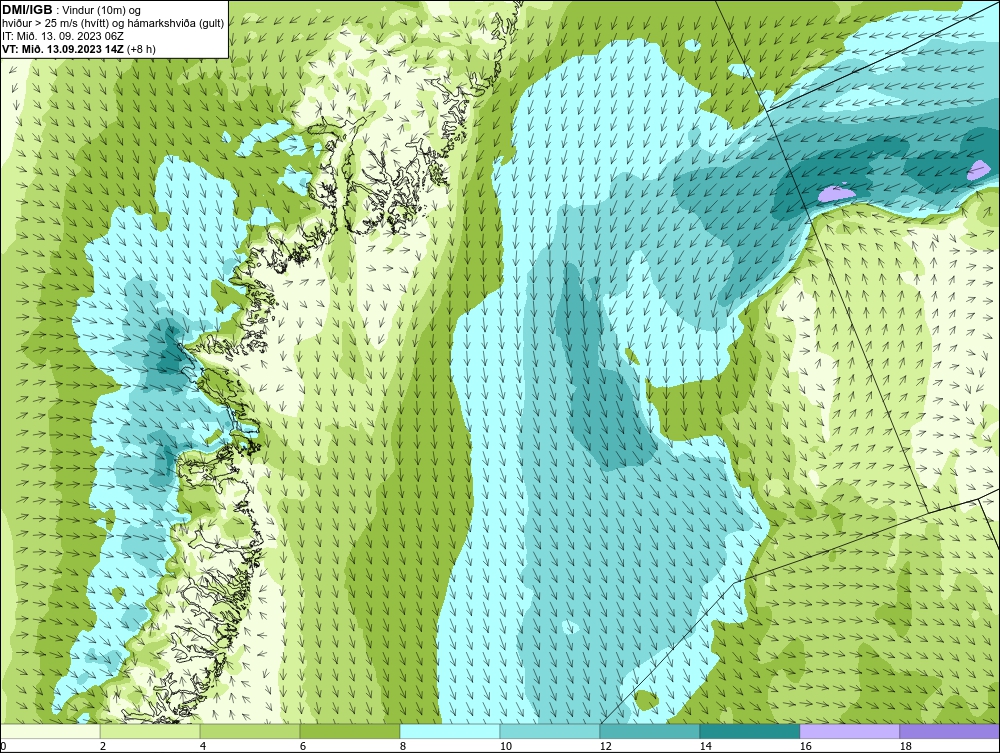Click the 14–16 m/s dark teal legend swatch
The height and width of the screenshot is (753, 1000).
749,731
